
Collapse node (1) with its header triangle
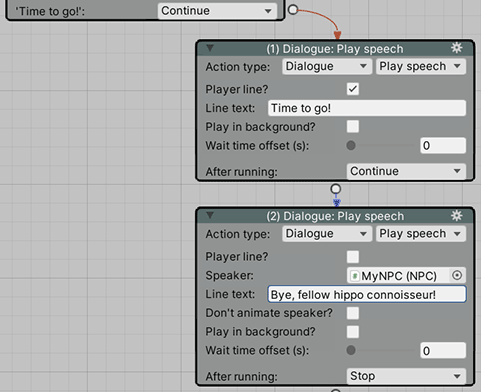click(210, 48)
